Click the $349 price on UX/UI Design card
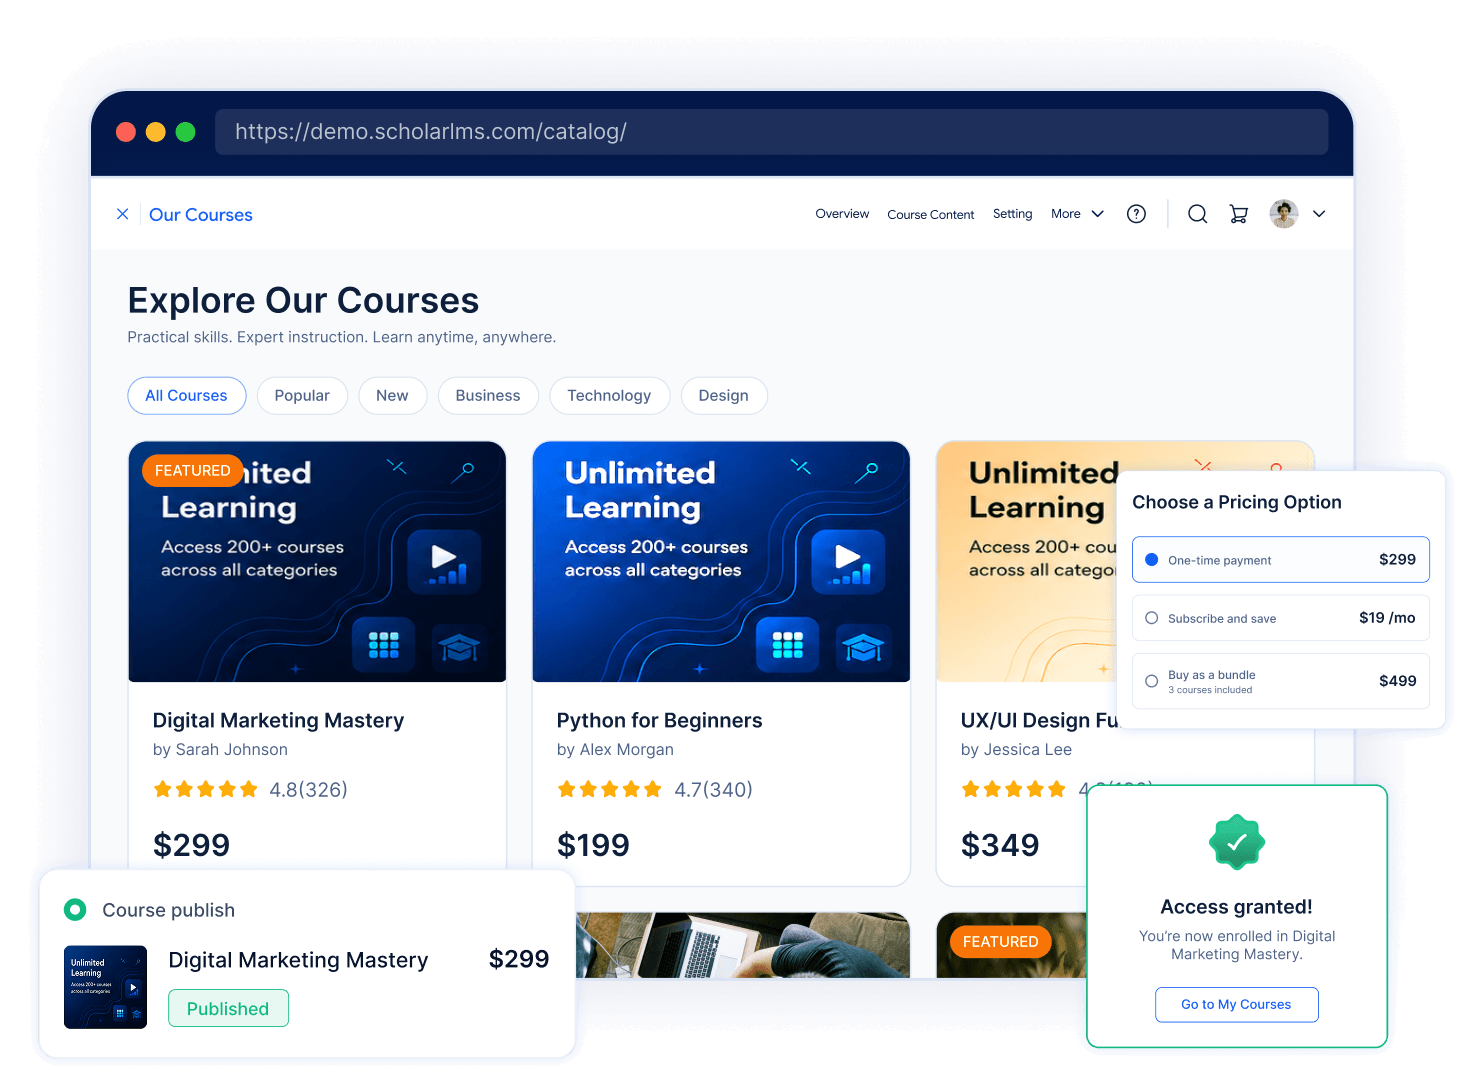This screenshot has width=1461, height=1074. [x=1000, y=845]
